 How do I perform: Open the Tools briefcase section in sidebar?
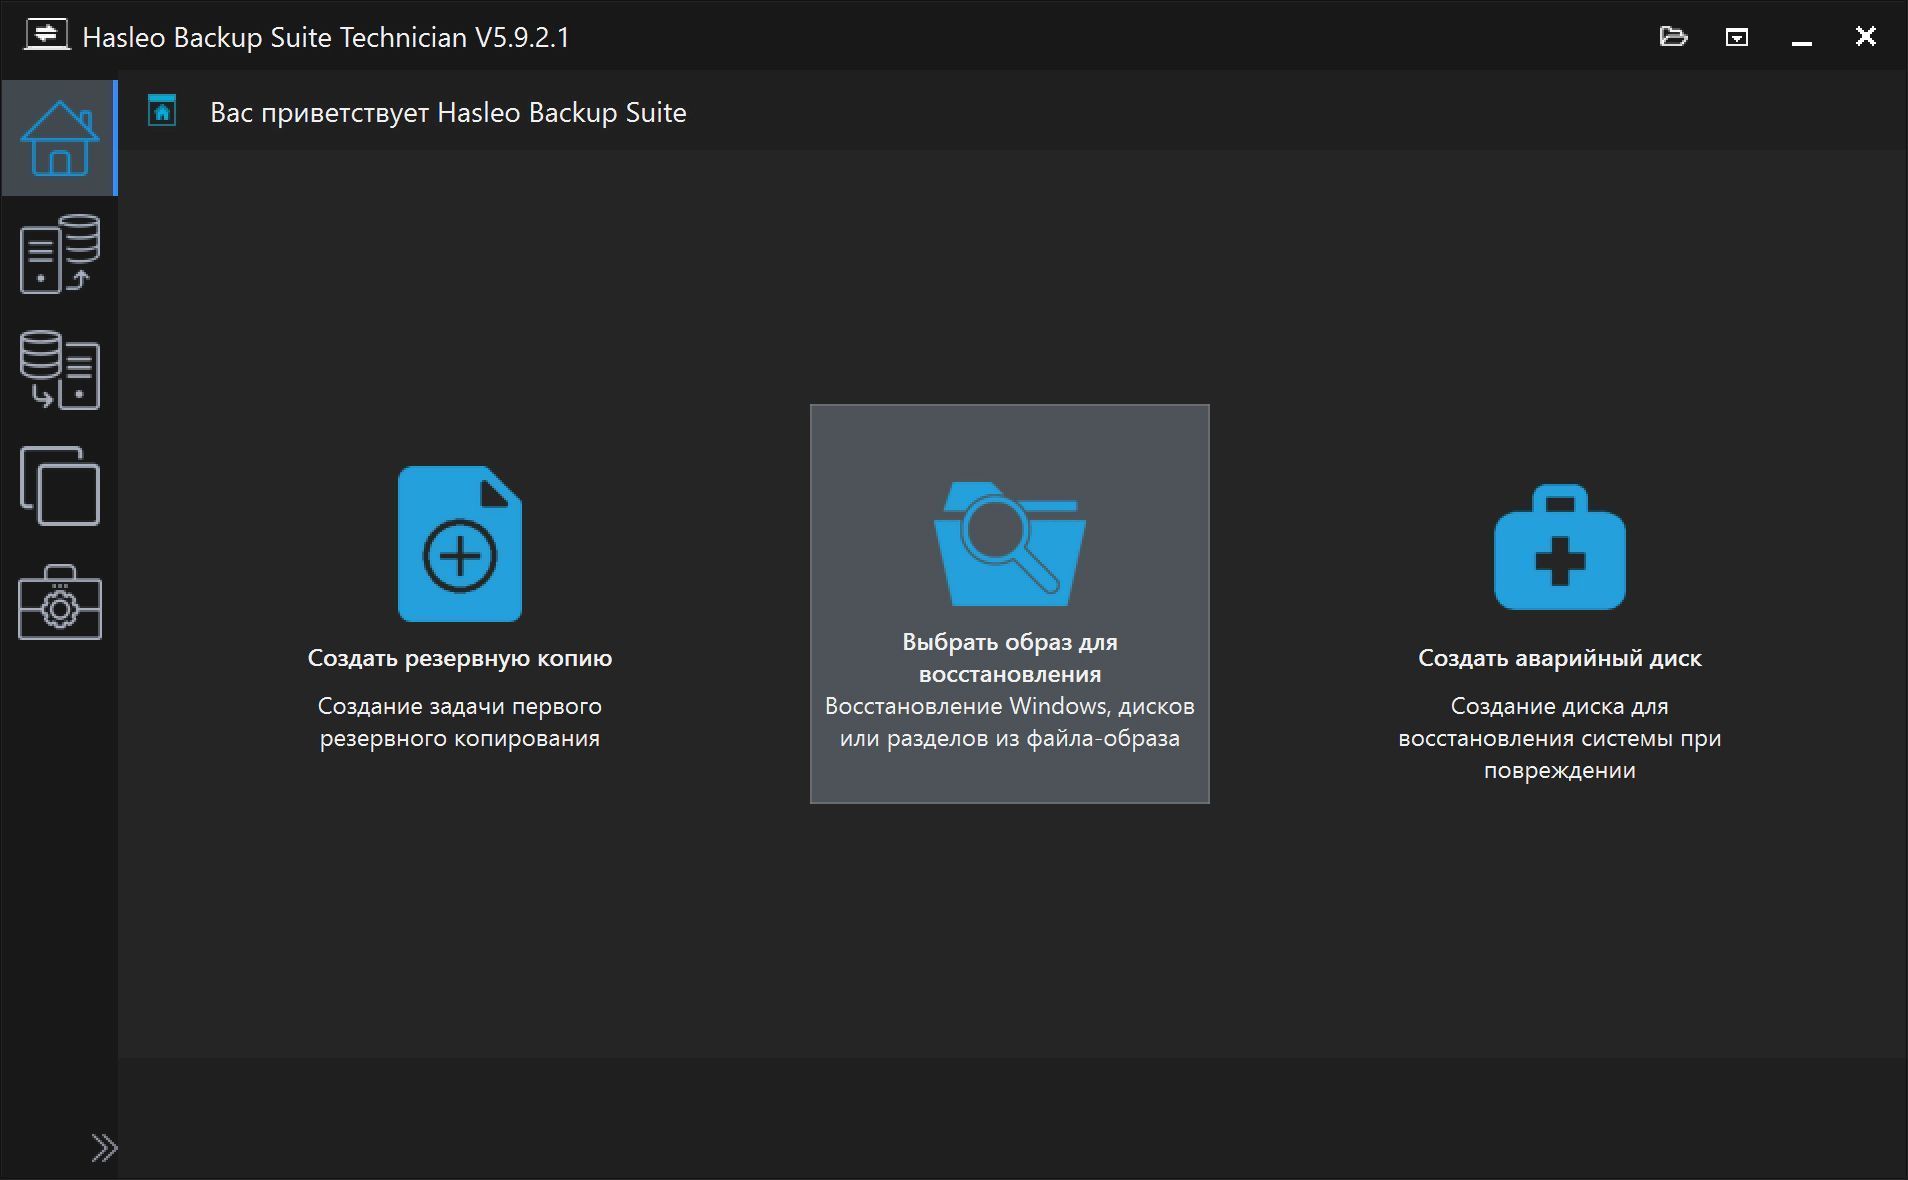pyautogui.click(x=59, y=602)
